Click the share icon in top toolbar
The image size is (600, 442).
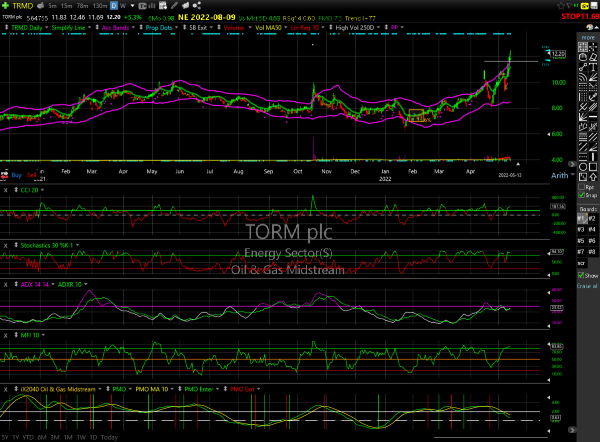[x=197, y=5]
